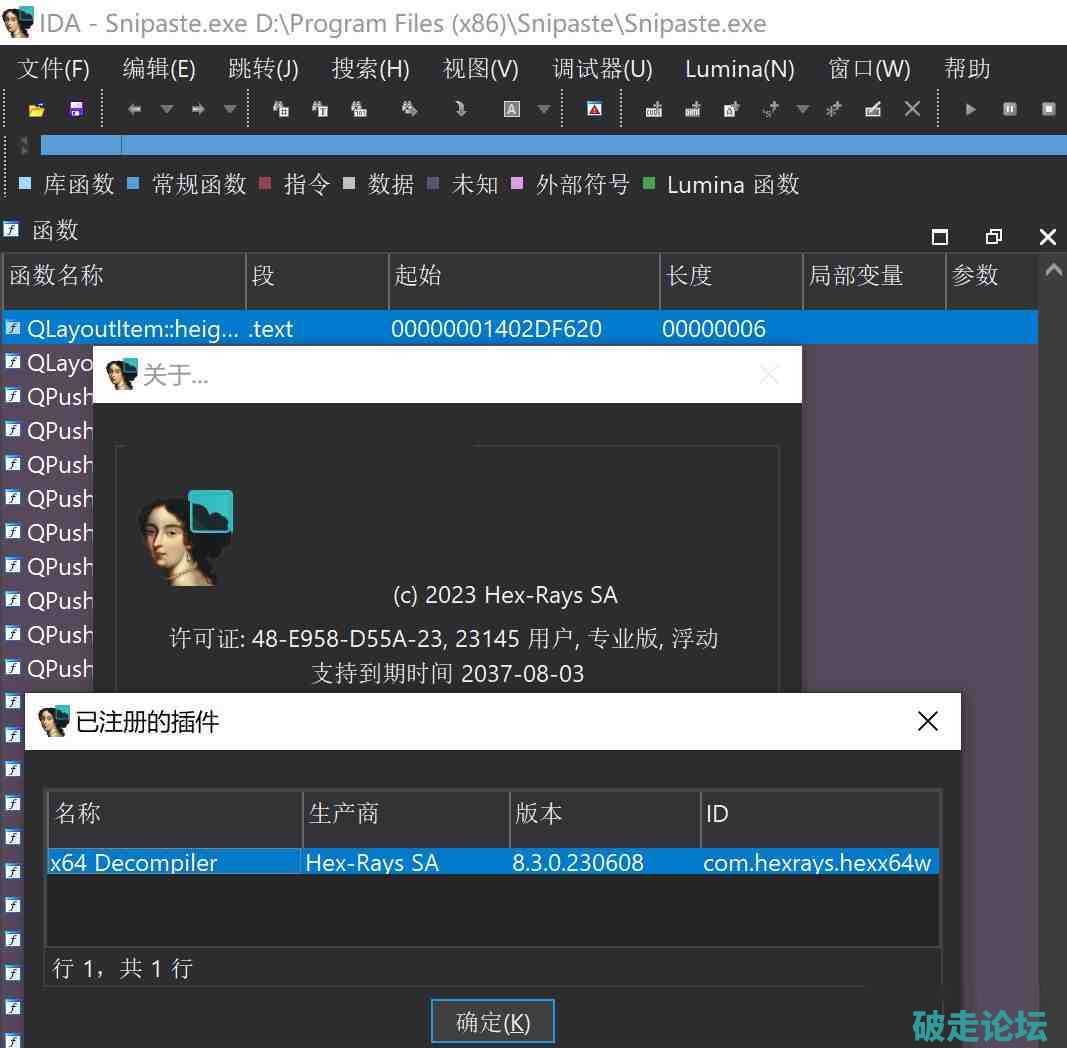Close the 已注册的插件 dialog

coord(927,721)
